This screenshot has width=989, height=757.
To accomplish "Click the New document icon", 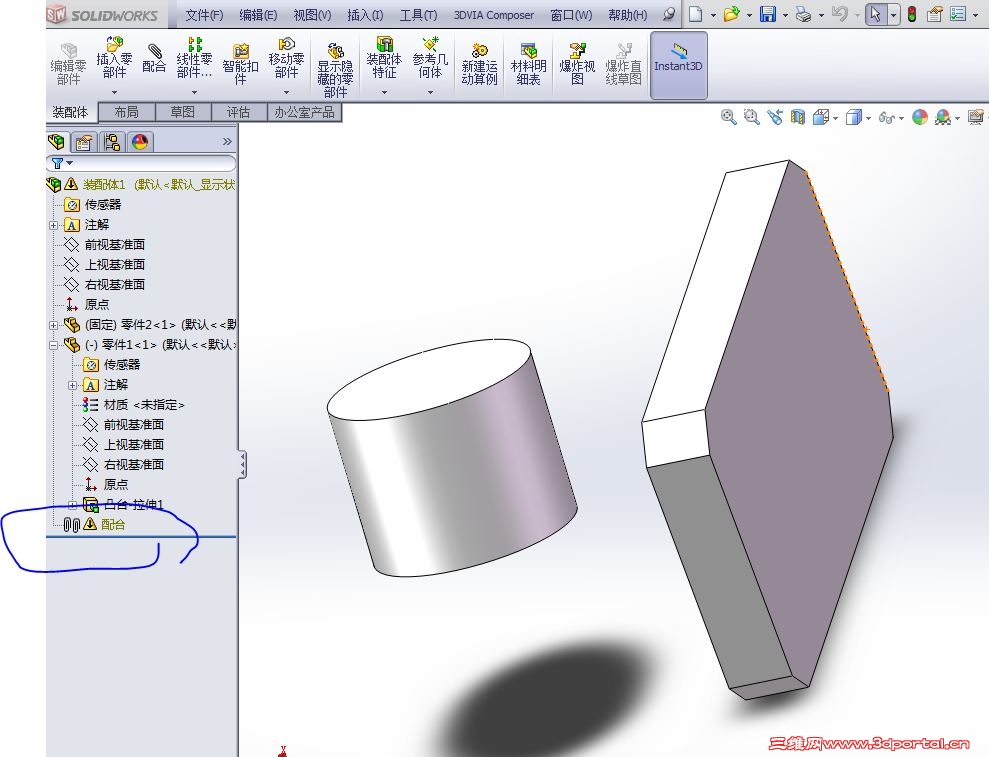I will [x=696, y=14].
